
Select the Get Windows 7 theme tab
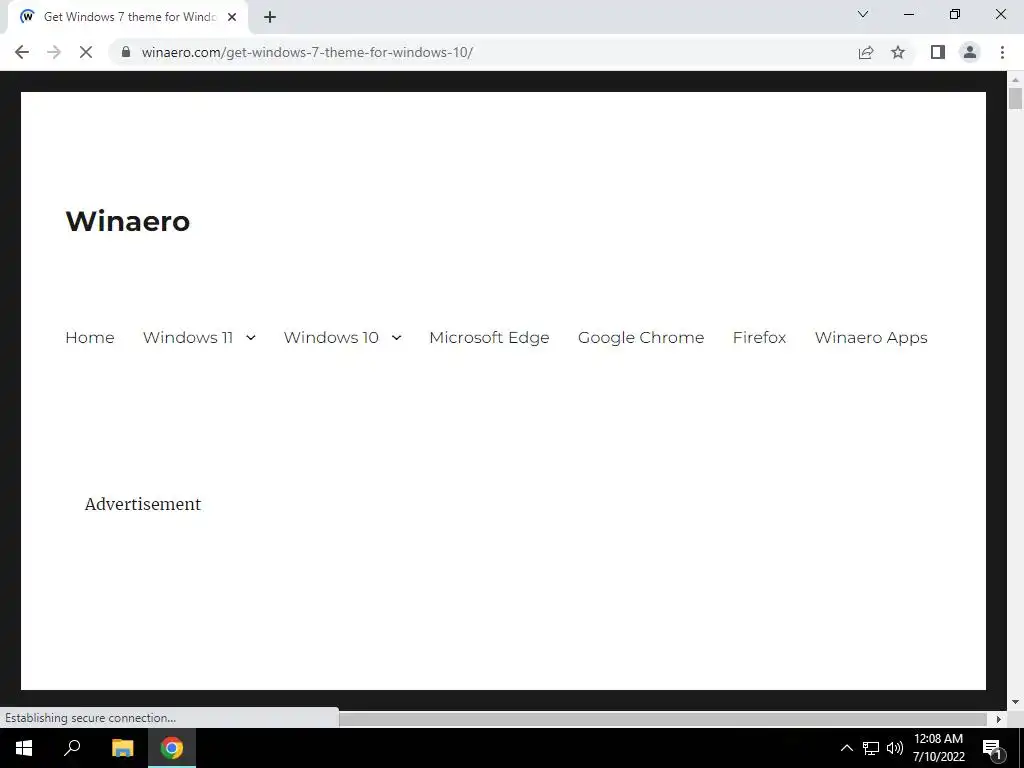click(x=129, y=17)
